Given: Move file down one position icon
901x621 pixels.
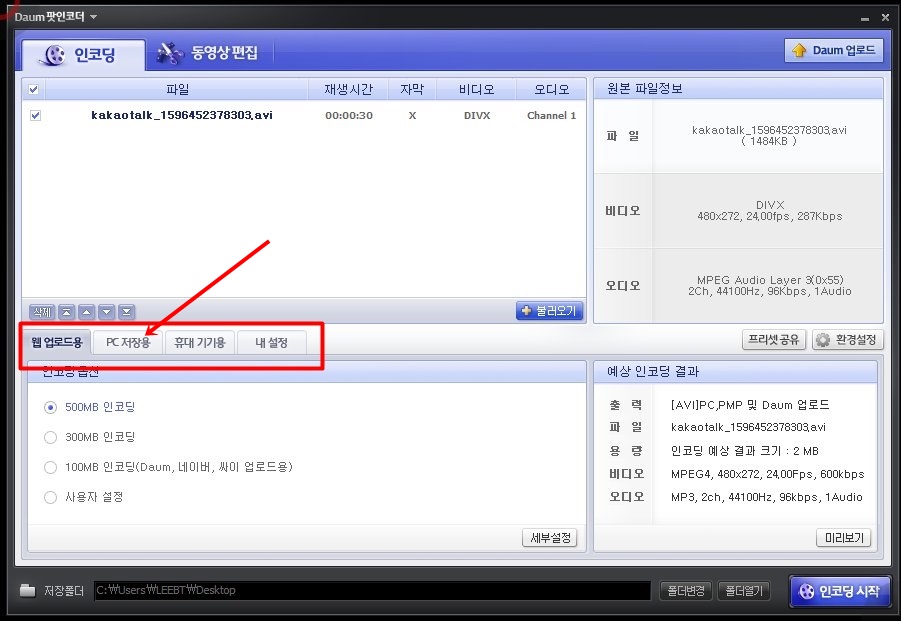Looking at the screenshot, I should coord(106,312).
